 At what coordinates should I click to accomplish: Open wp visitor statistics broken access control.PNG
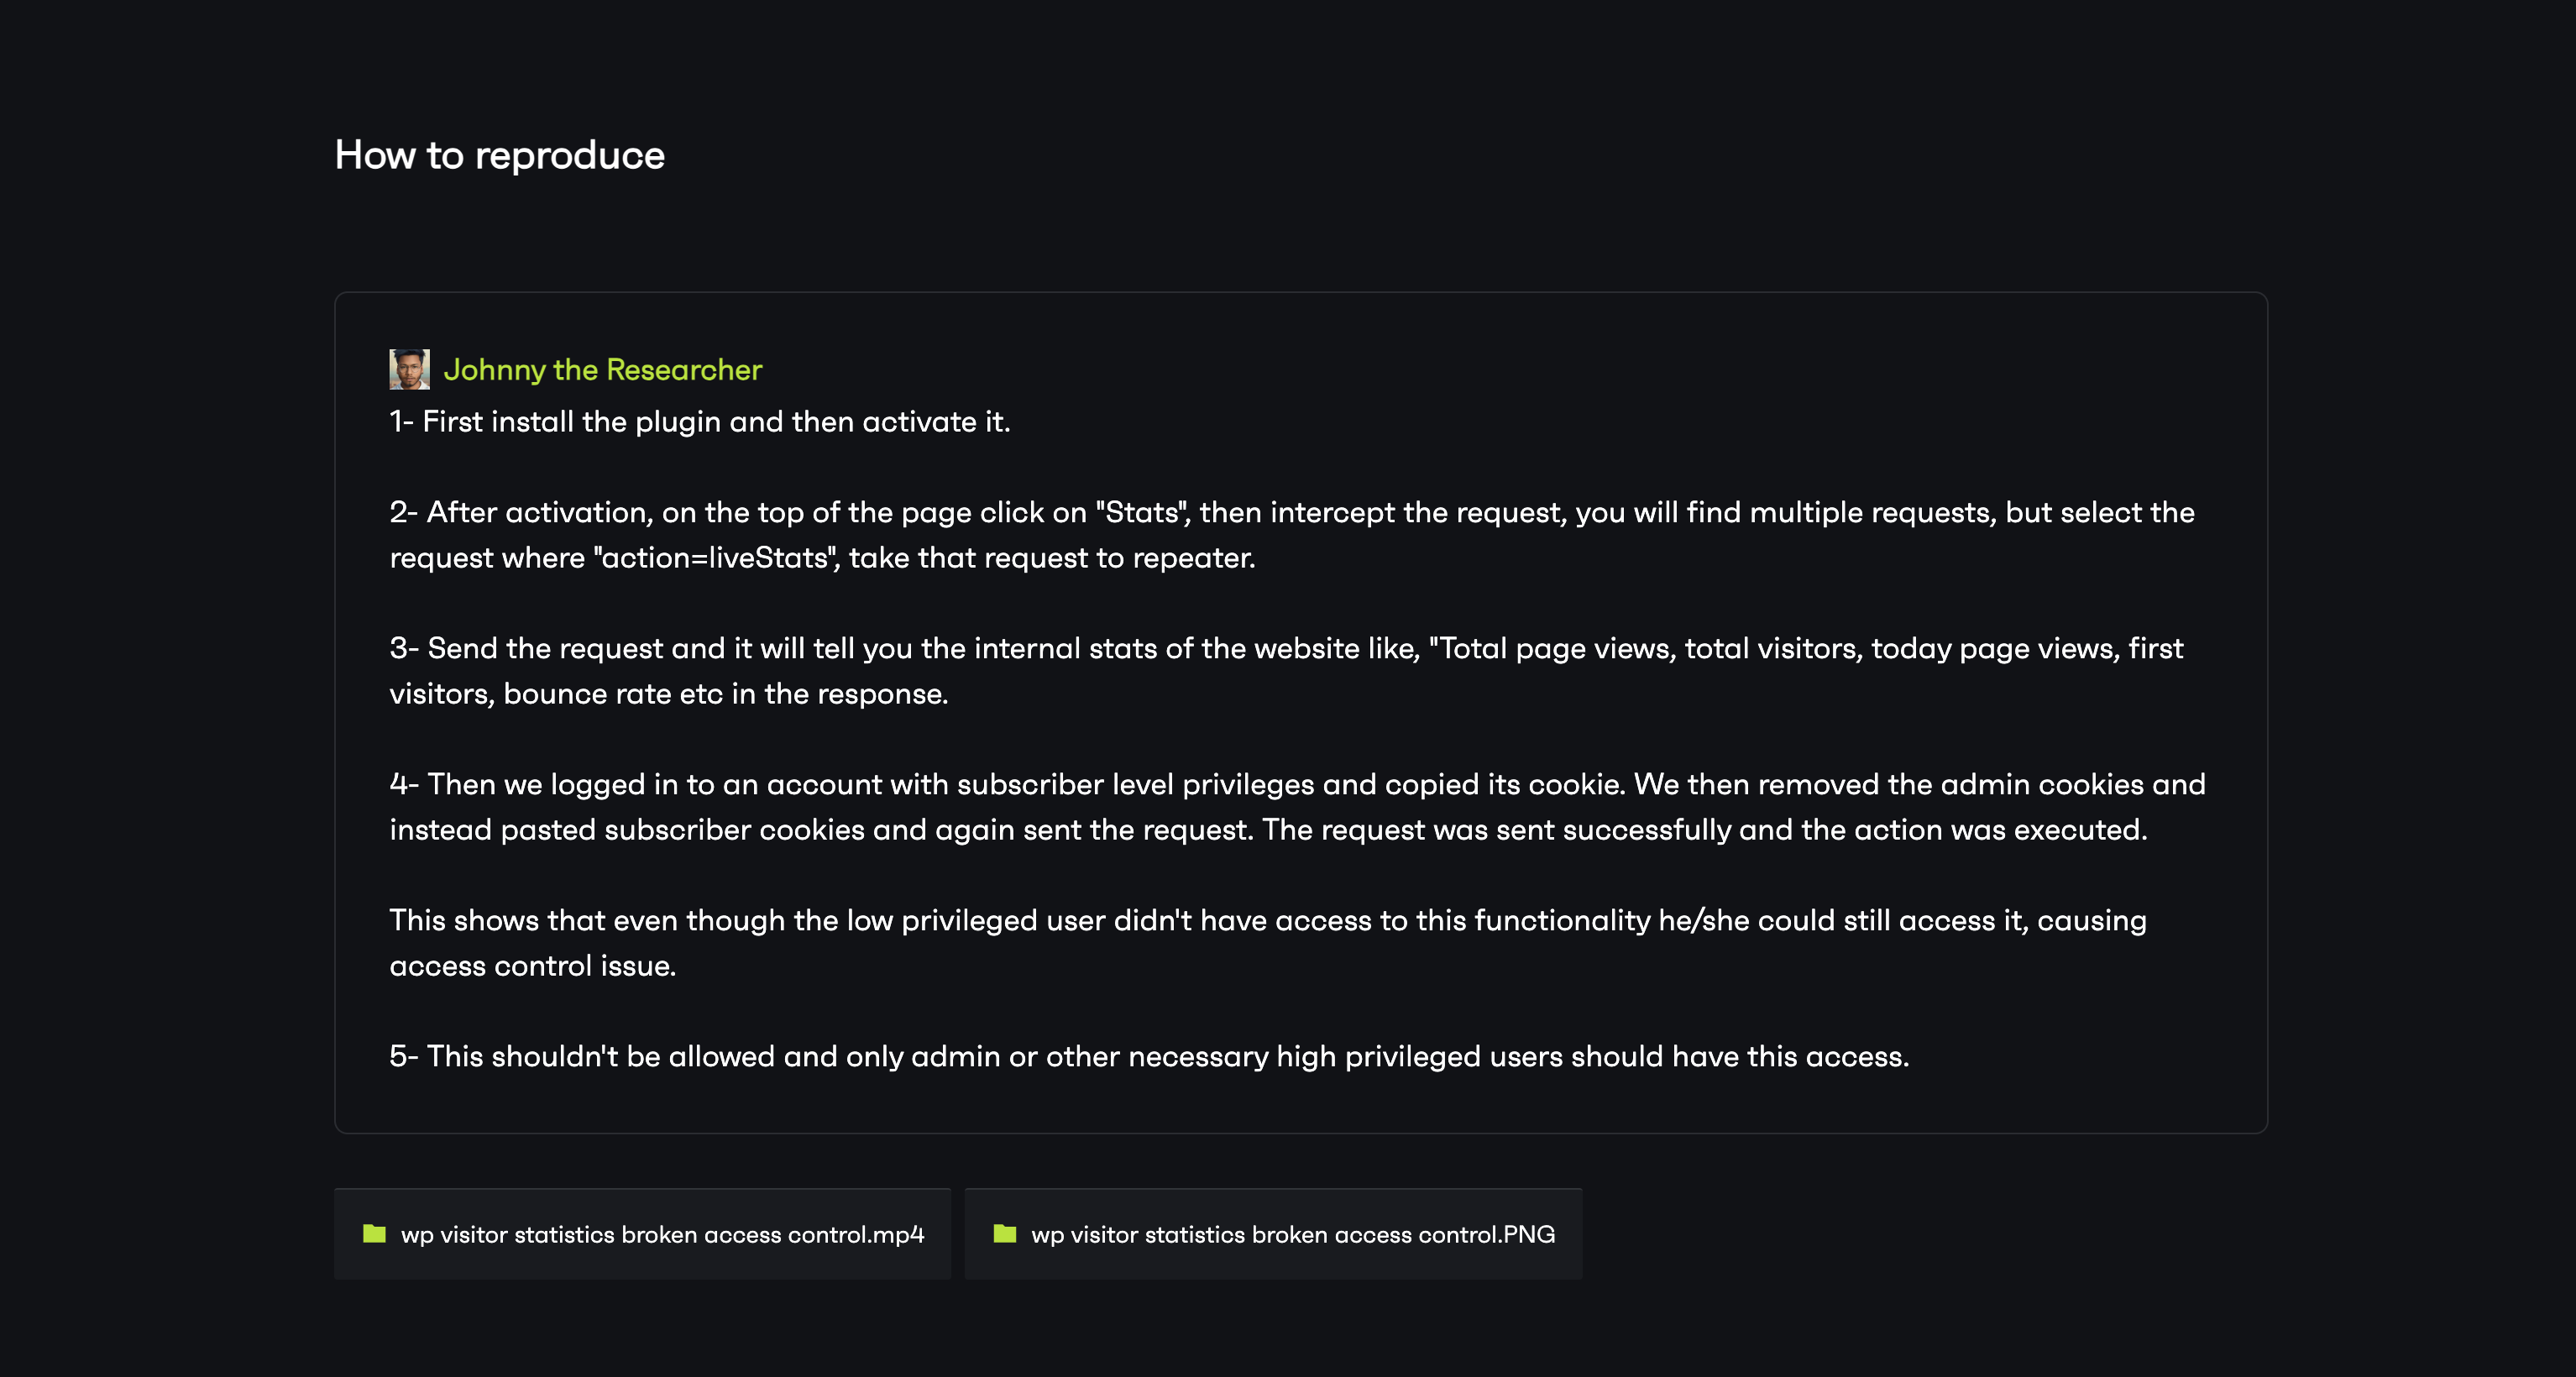1273,1234
